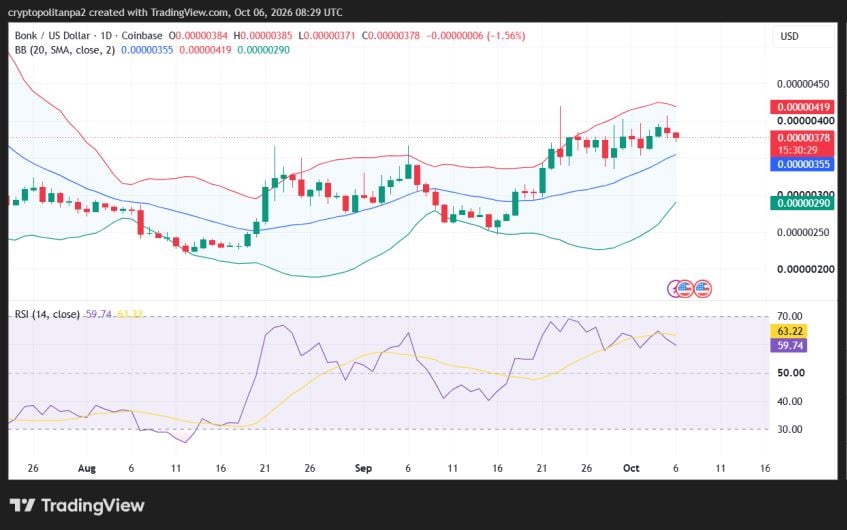
Task: Open the USD currency selector
Action: (x=802, y=36)
